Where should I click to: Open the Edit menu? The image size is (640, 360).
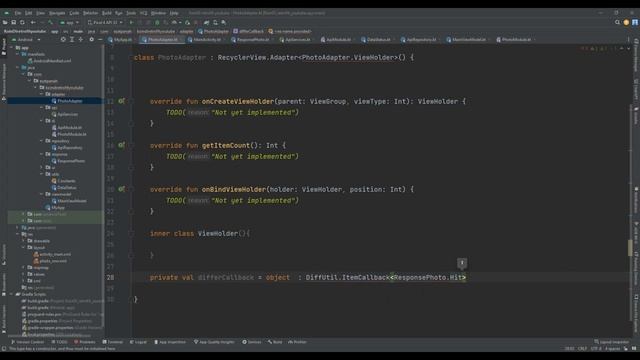29,13
